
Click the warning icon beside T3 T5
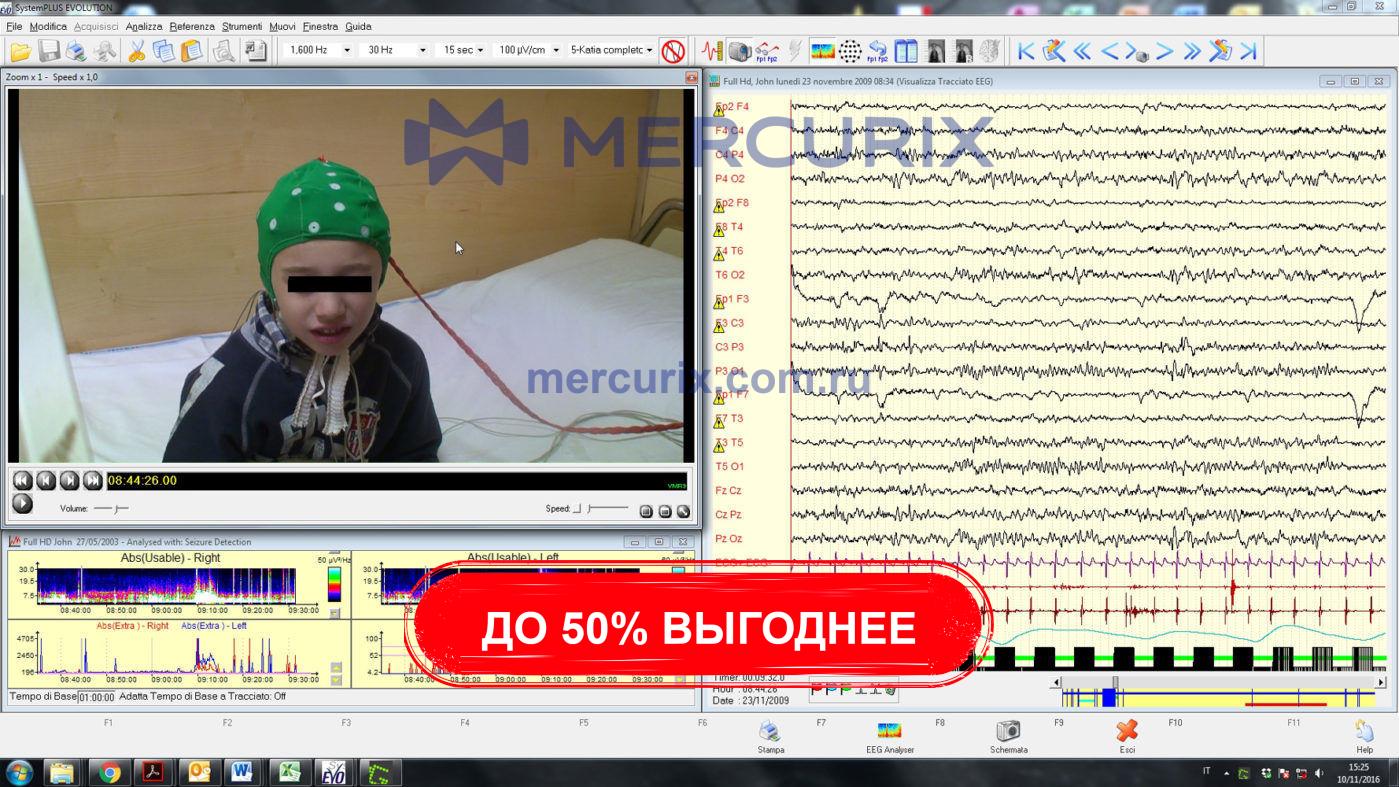(x=719, y=447)
